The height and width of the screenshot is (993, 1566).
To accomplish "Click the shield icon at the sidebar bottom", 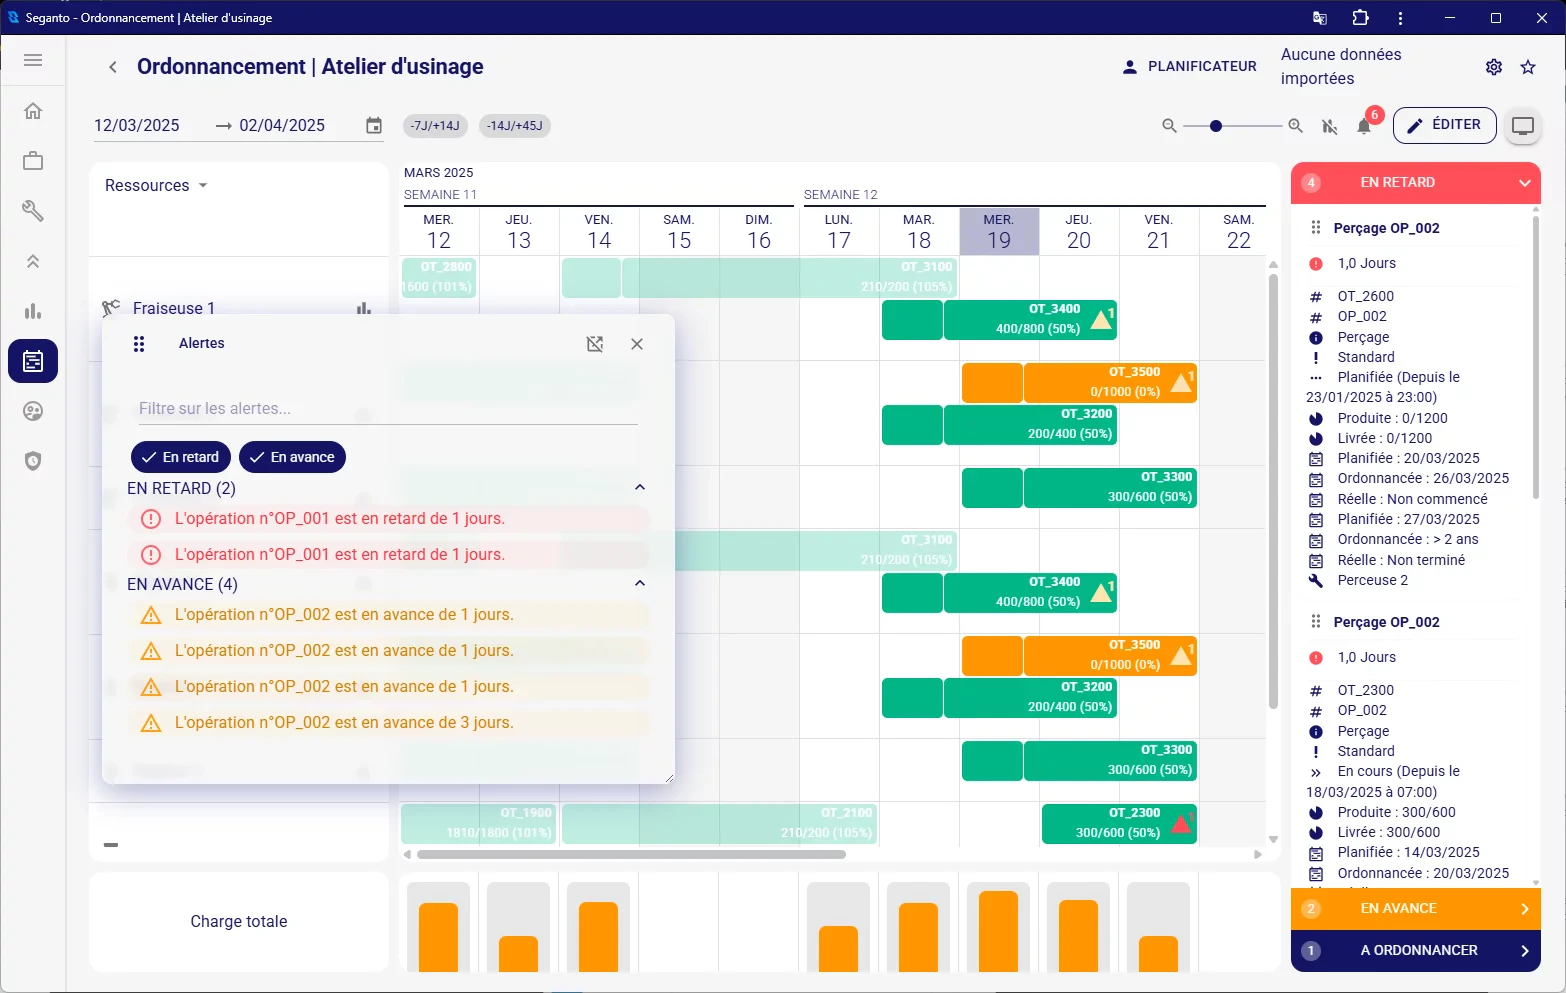I will (33, 461).
